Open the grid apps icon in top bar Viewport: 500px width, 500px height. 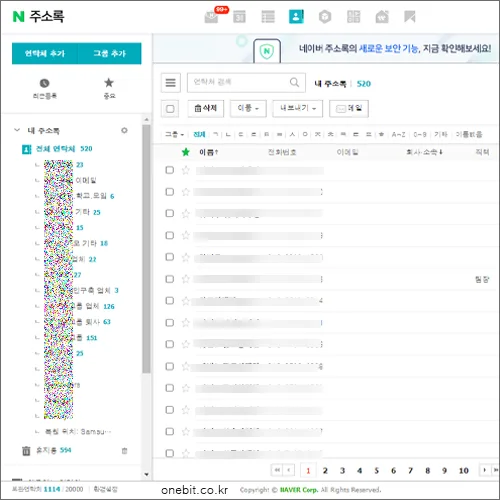tap(353, 16)
